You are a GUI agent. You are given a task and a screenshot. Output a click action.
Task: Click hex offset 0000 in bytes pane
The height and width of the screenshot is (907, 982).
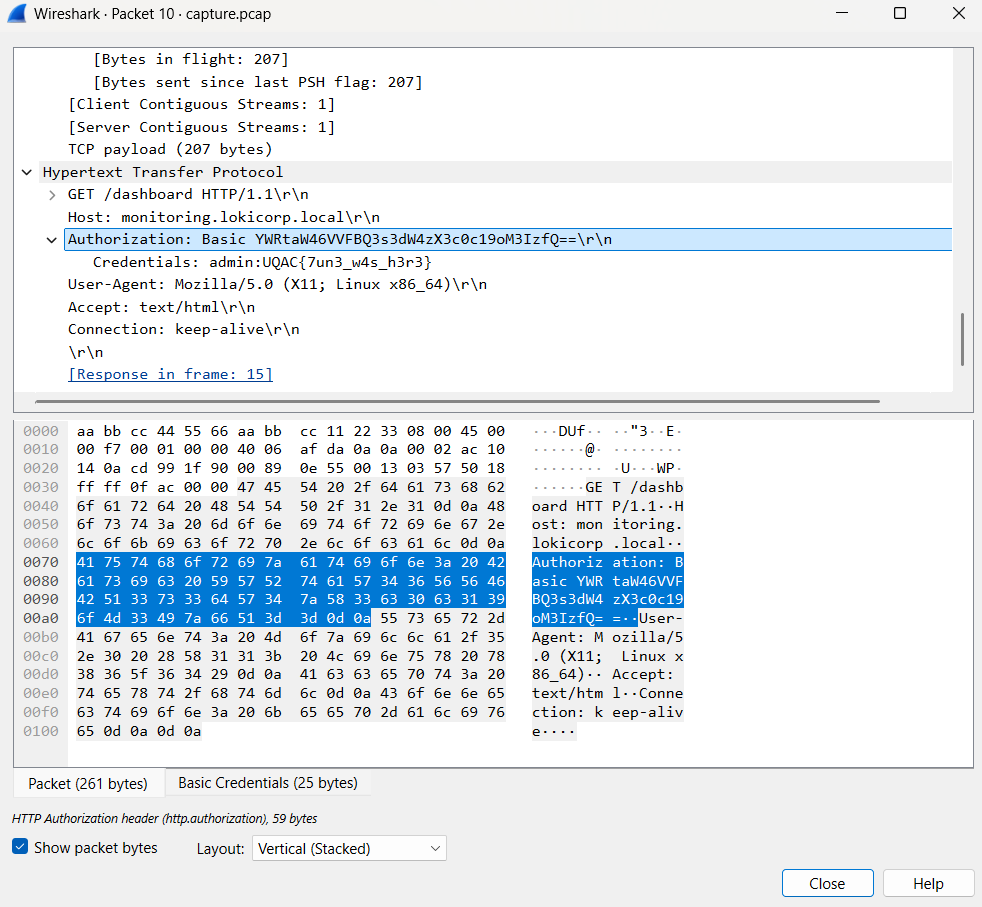tap(41, 431)
